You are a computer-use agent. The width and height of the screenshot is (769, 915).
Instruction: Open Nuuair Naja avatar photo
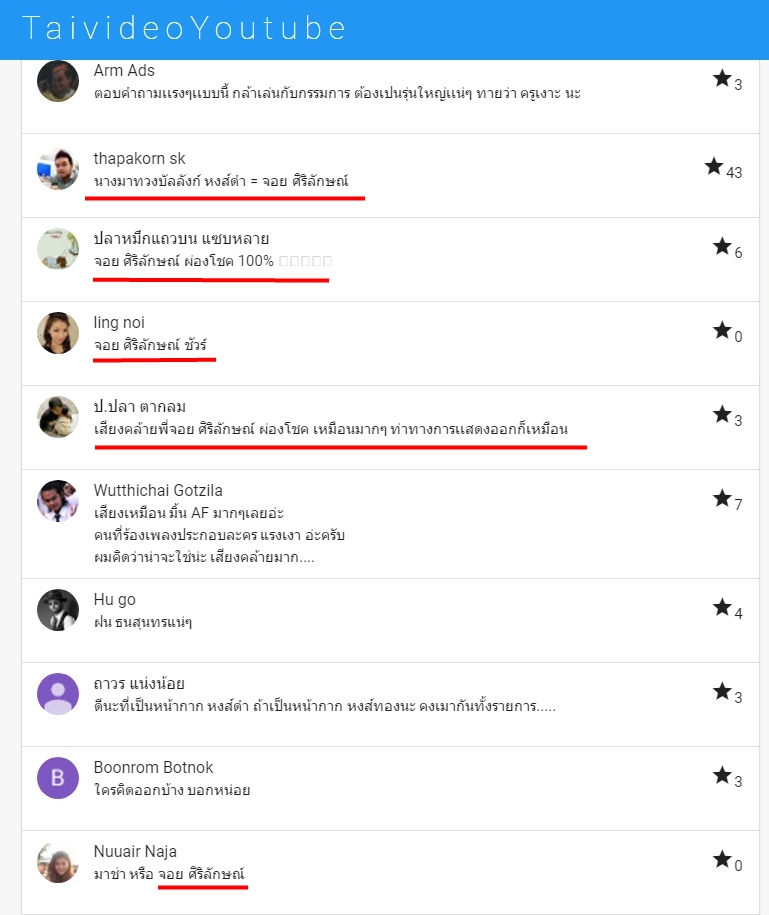58,862
